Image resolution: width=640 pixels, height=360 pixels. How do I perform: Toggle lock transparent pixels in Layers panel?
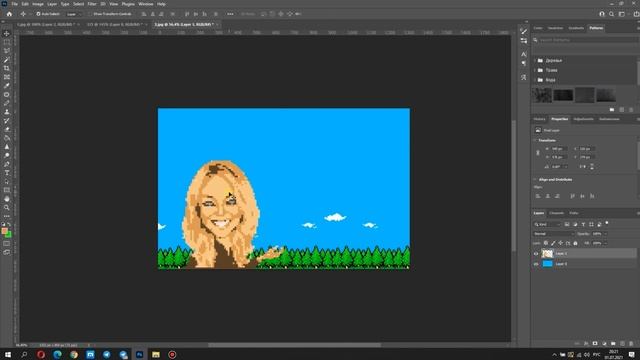546,243
